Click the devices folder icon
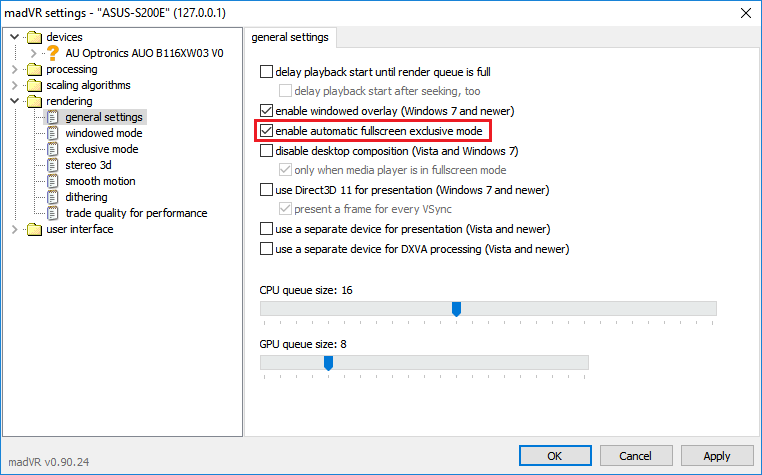Viewport: 762px width, 475px height. 34,38
